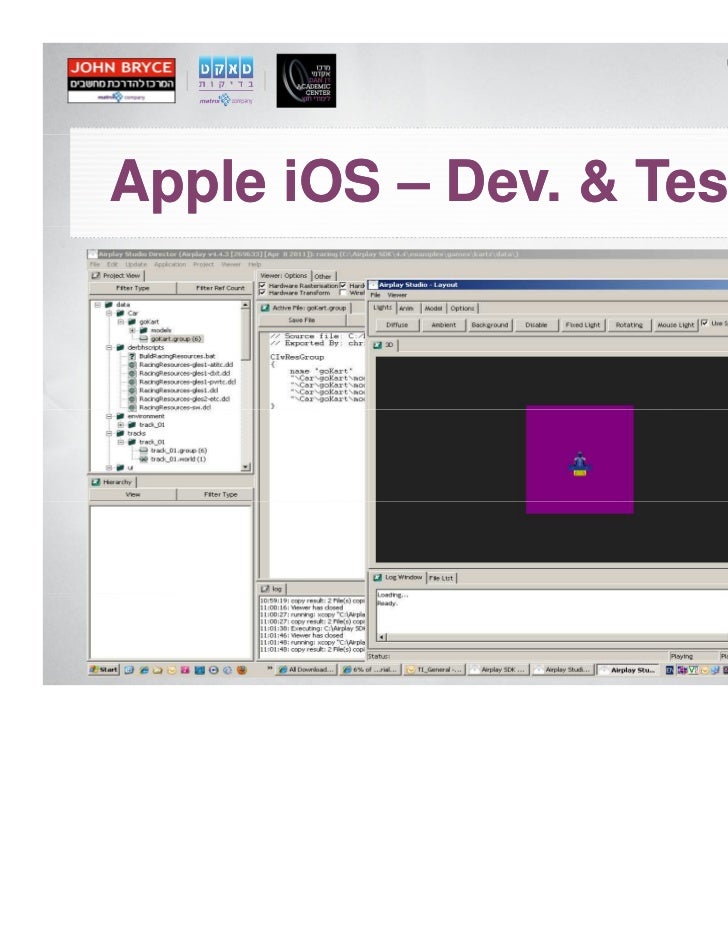Click the RacingResources-gles1-atitc.dcl file icon
Screen dimensions: 728x943
(x=132, y=364)
